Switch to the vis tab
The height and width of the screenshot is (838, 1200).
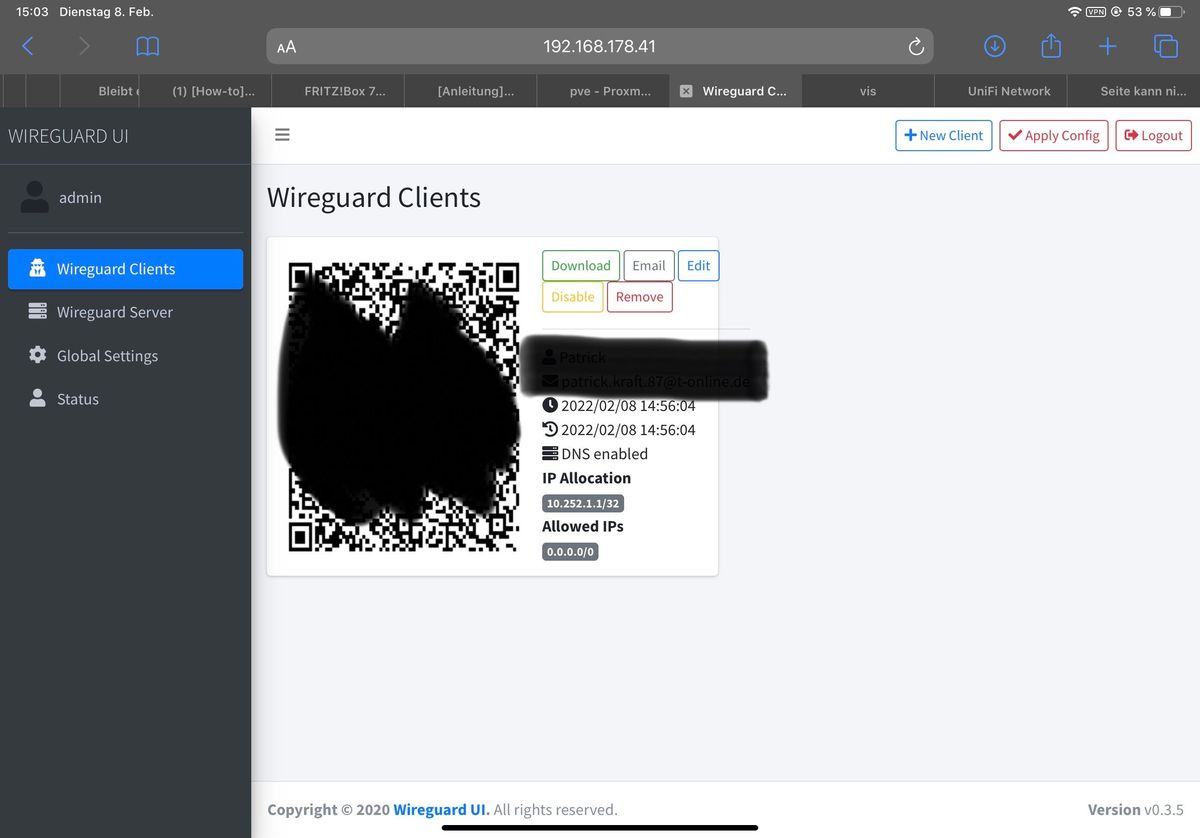(x=868, y=91)
